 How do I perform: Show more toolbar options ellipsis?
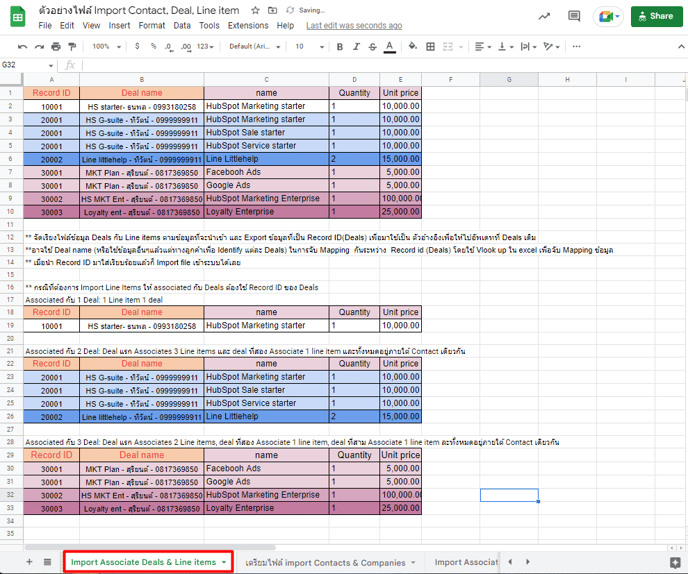(577, 47)
